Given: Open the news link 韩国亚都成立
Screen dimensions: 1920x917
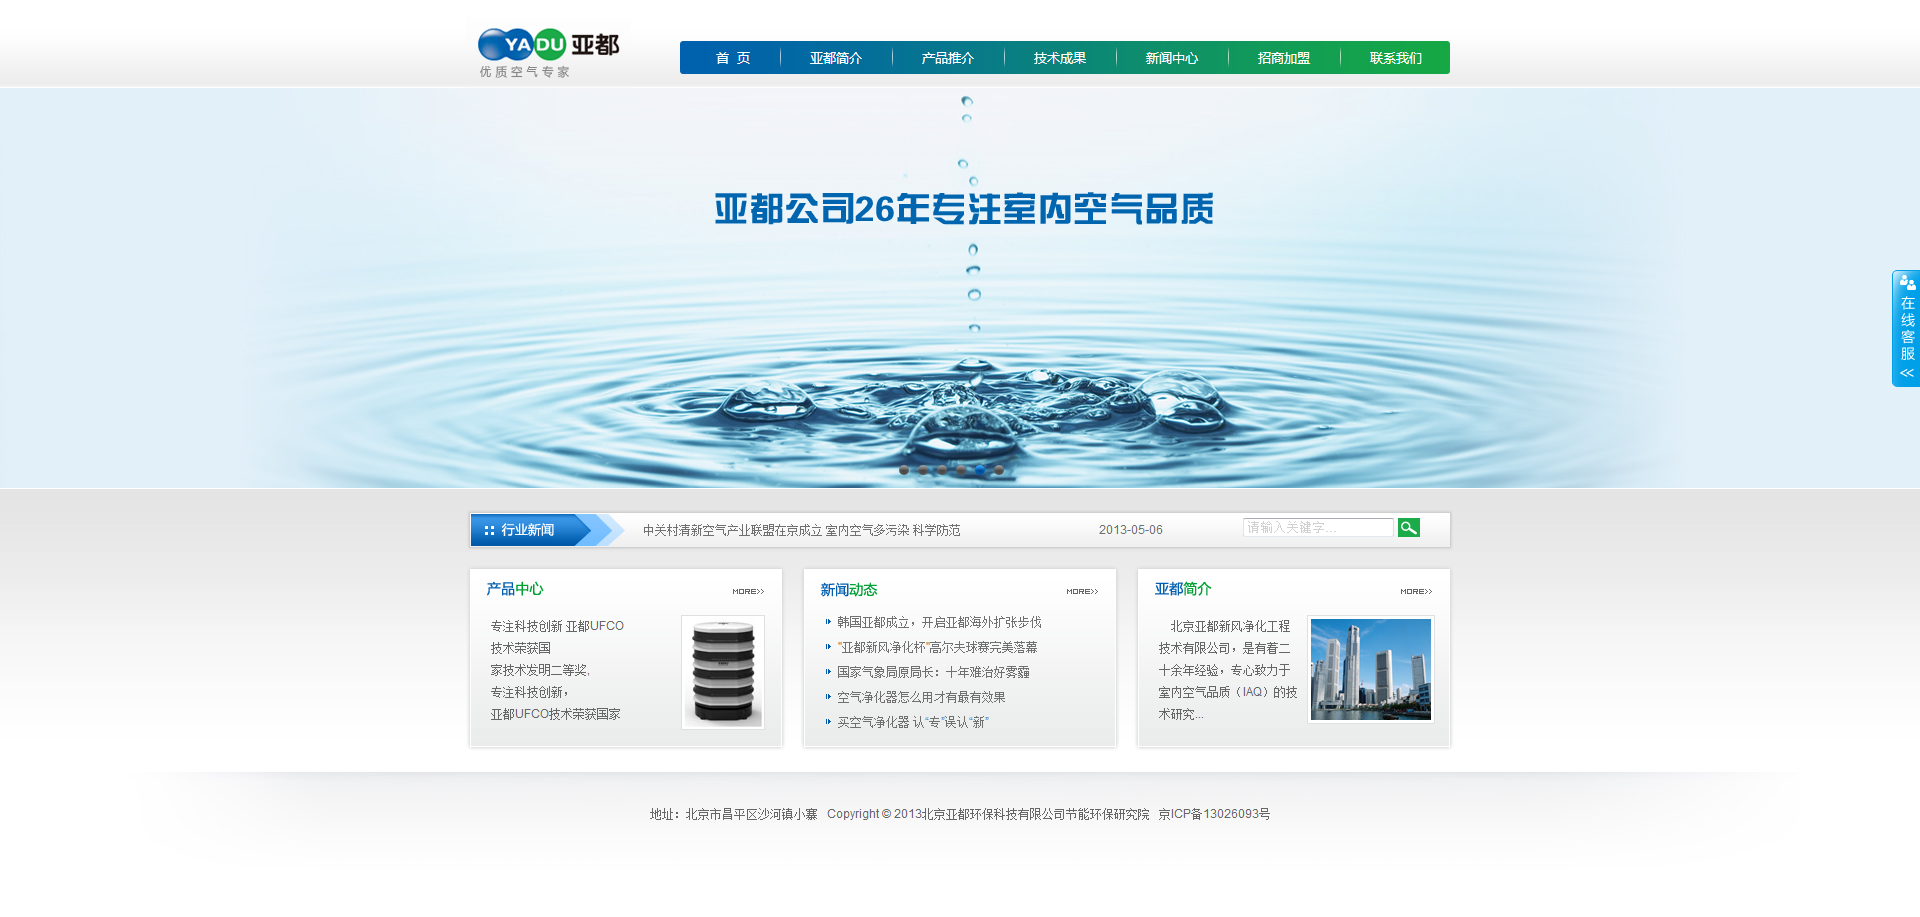Looking at the screenshot, I should coord(939,622).
